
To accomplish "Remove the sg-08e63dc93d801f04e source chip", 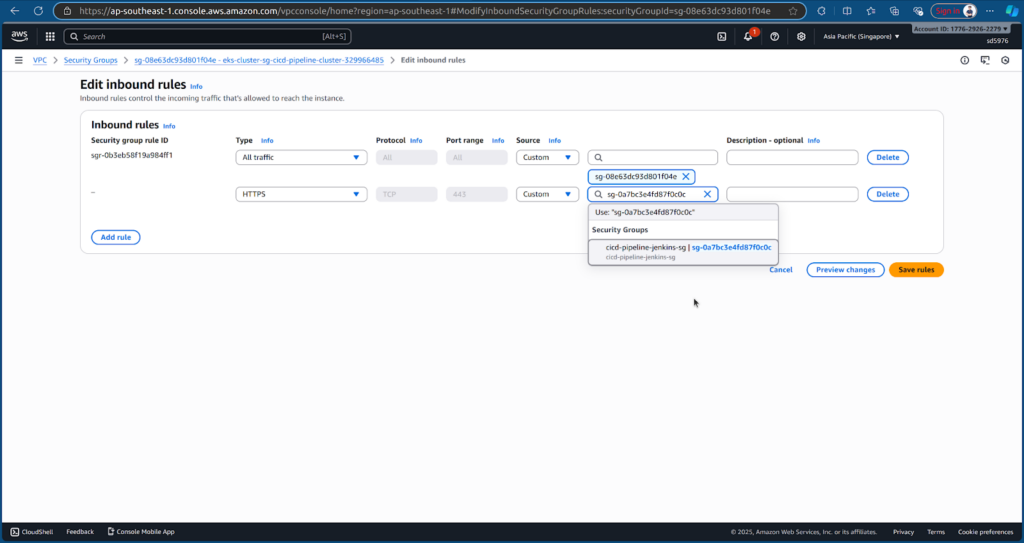I will [x=685, y=176].
